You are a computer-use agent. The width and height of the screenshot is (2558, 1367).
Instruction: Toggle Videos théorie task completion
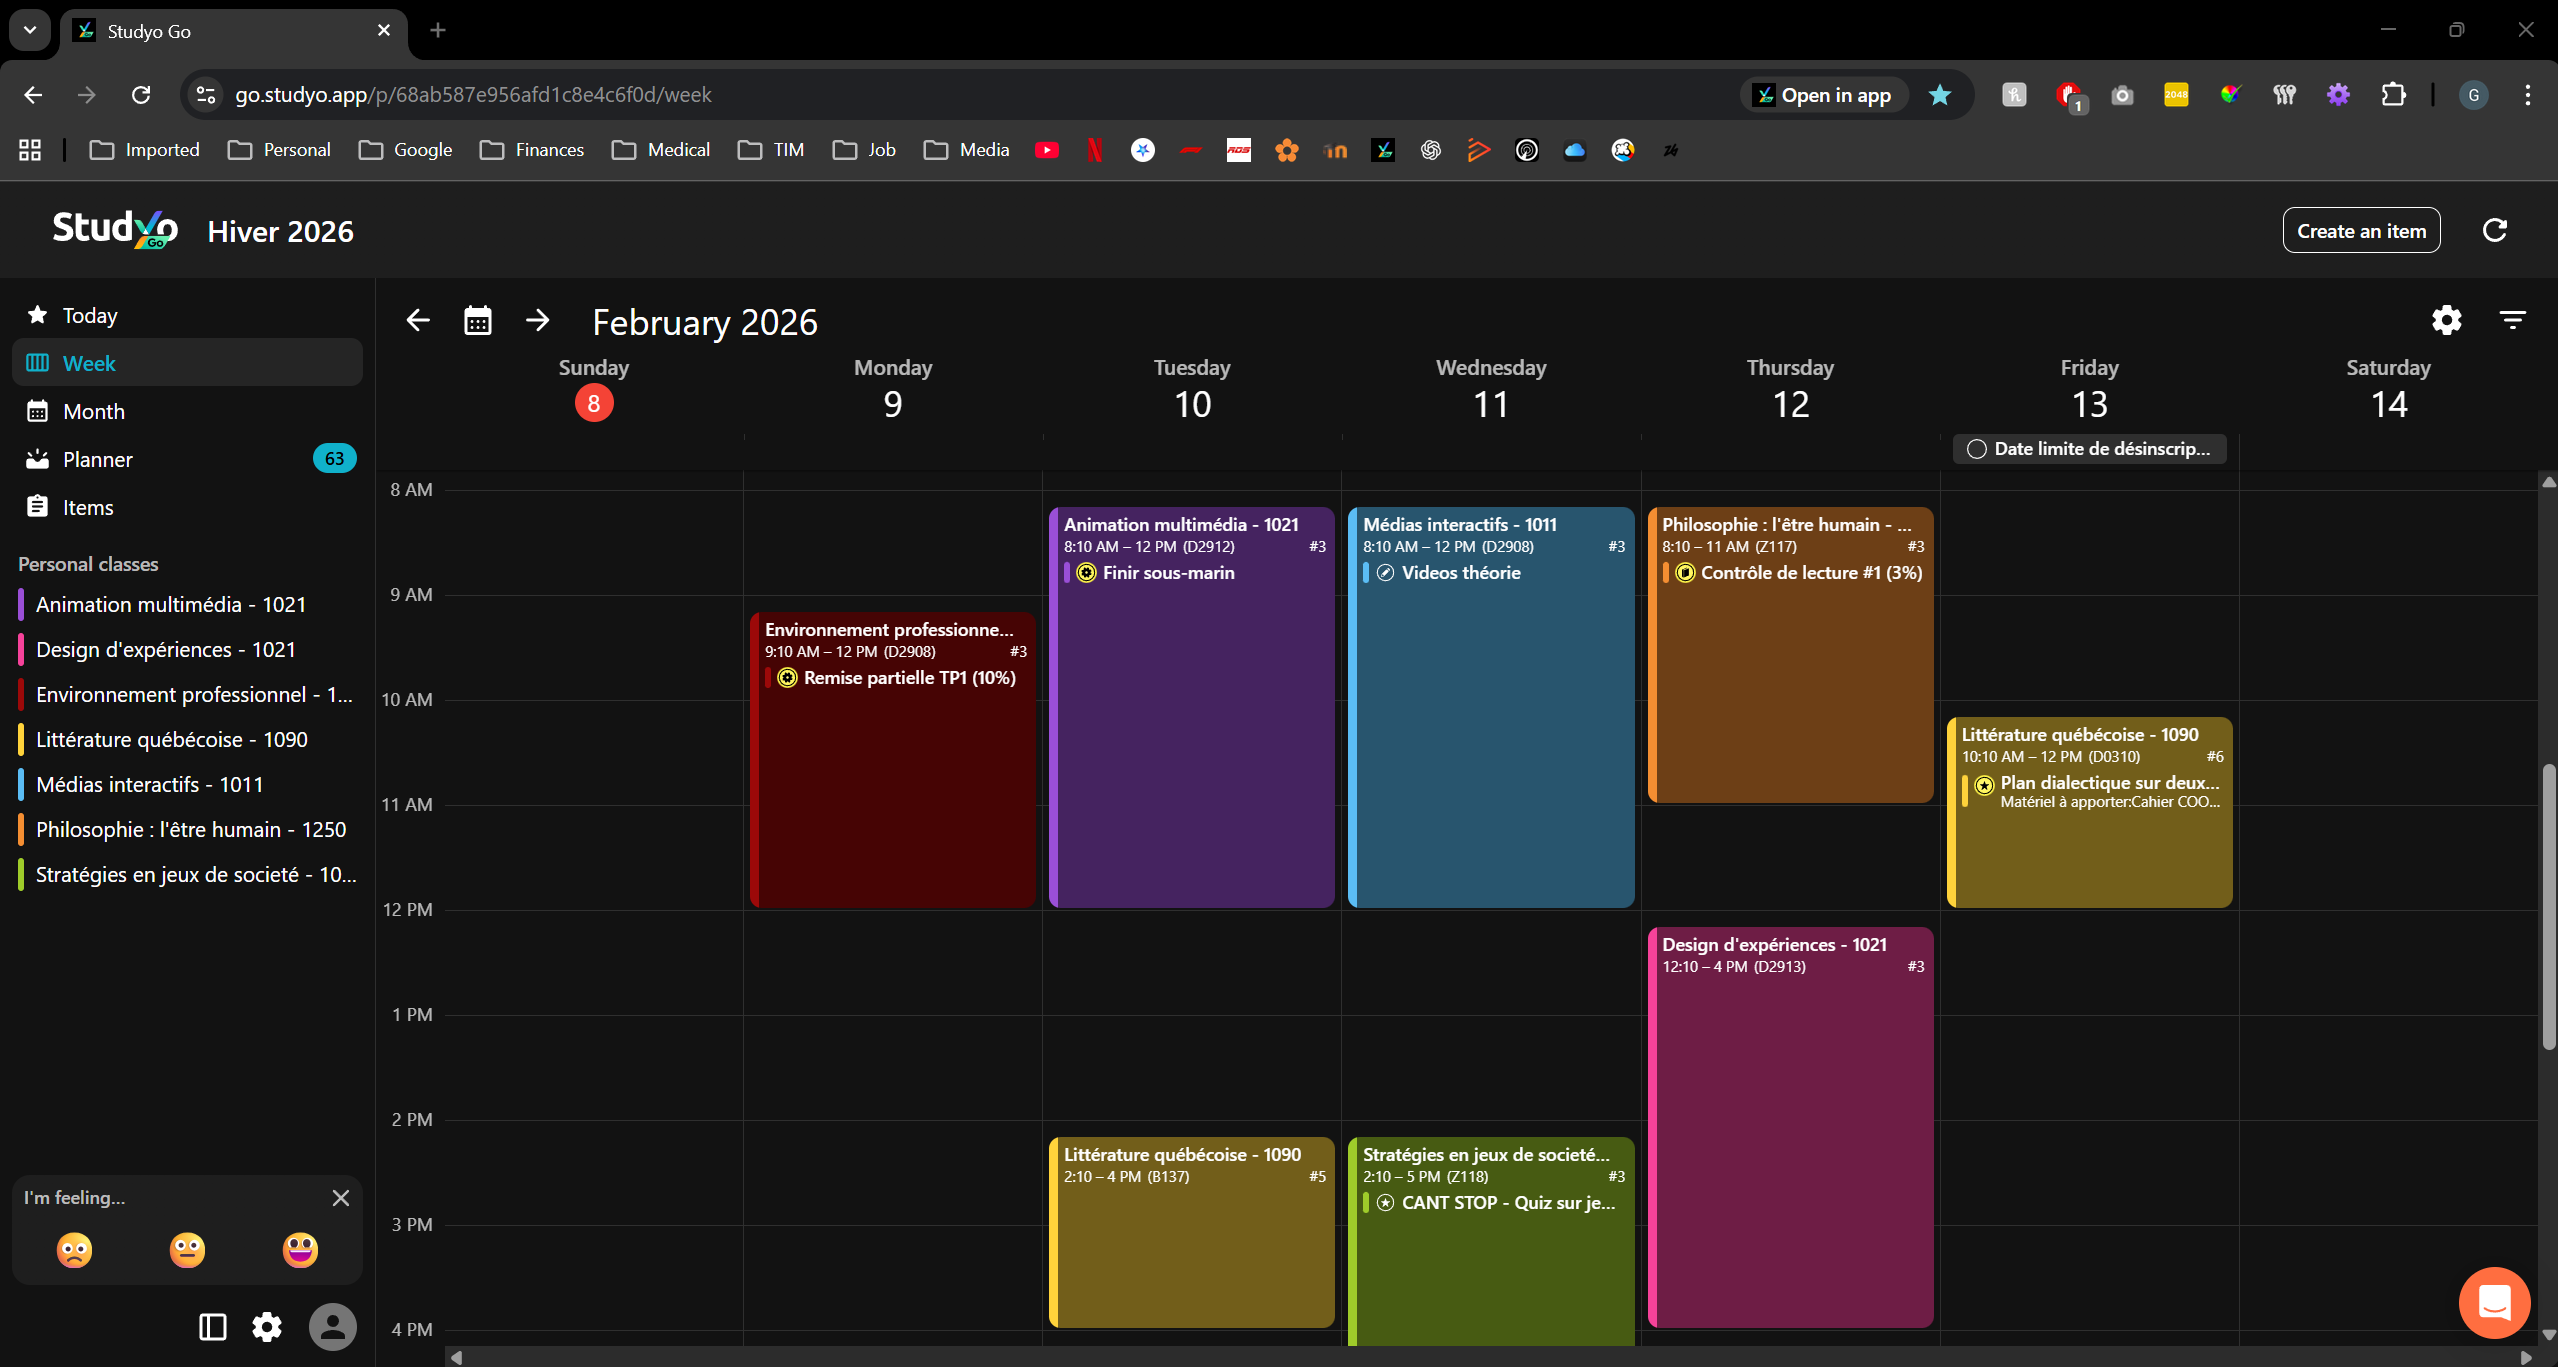point(1385,573)
